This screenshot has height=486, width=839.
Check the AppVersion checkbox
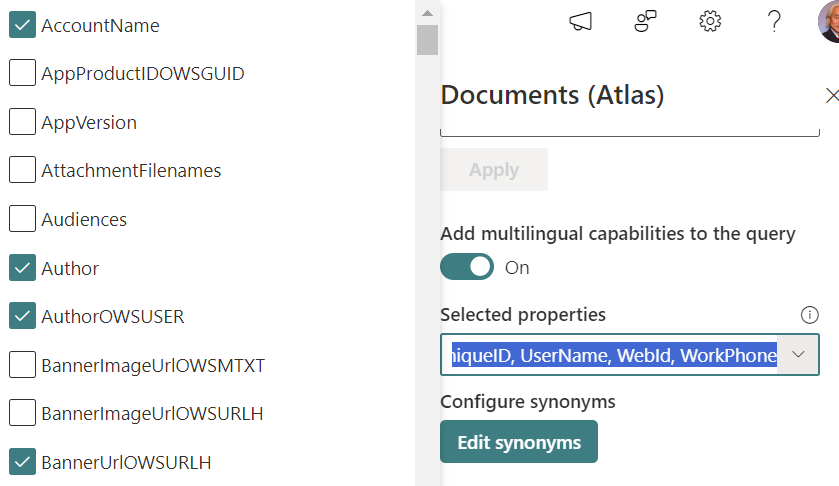pyautogui.click(x=23, y=122)
